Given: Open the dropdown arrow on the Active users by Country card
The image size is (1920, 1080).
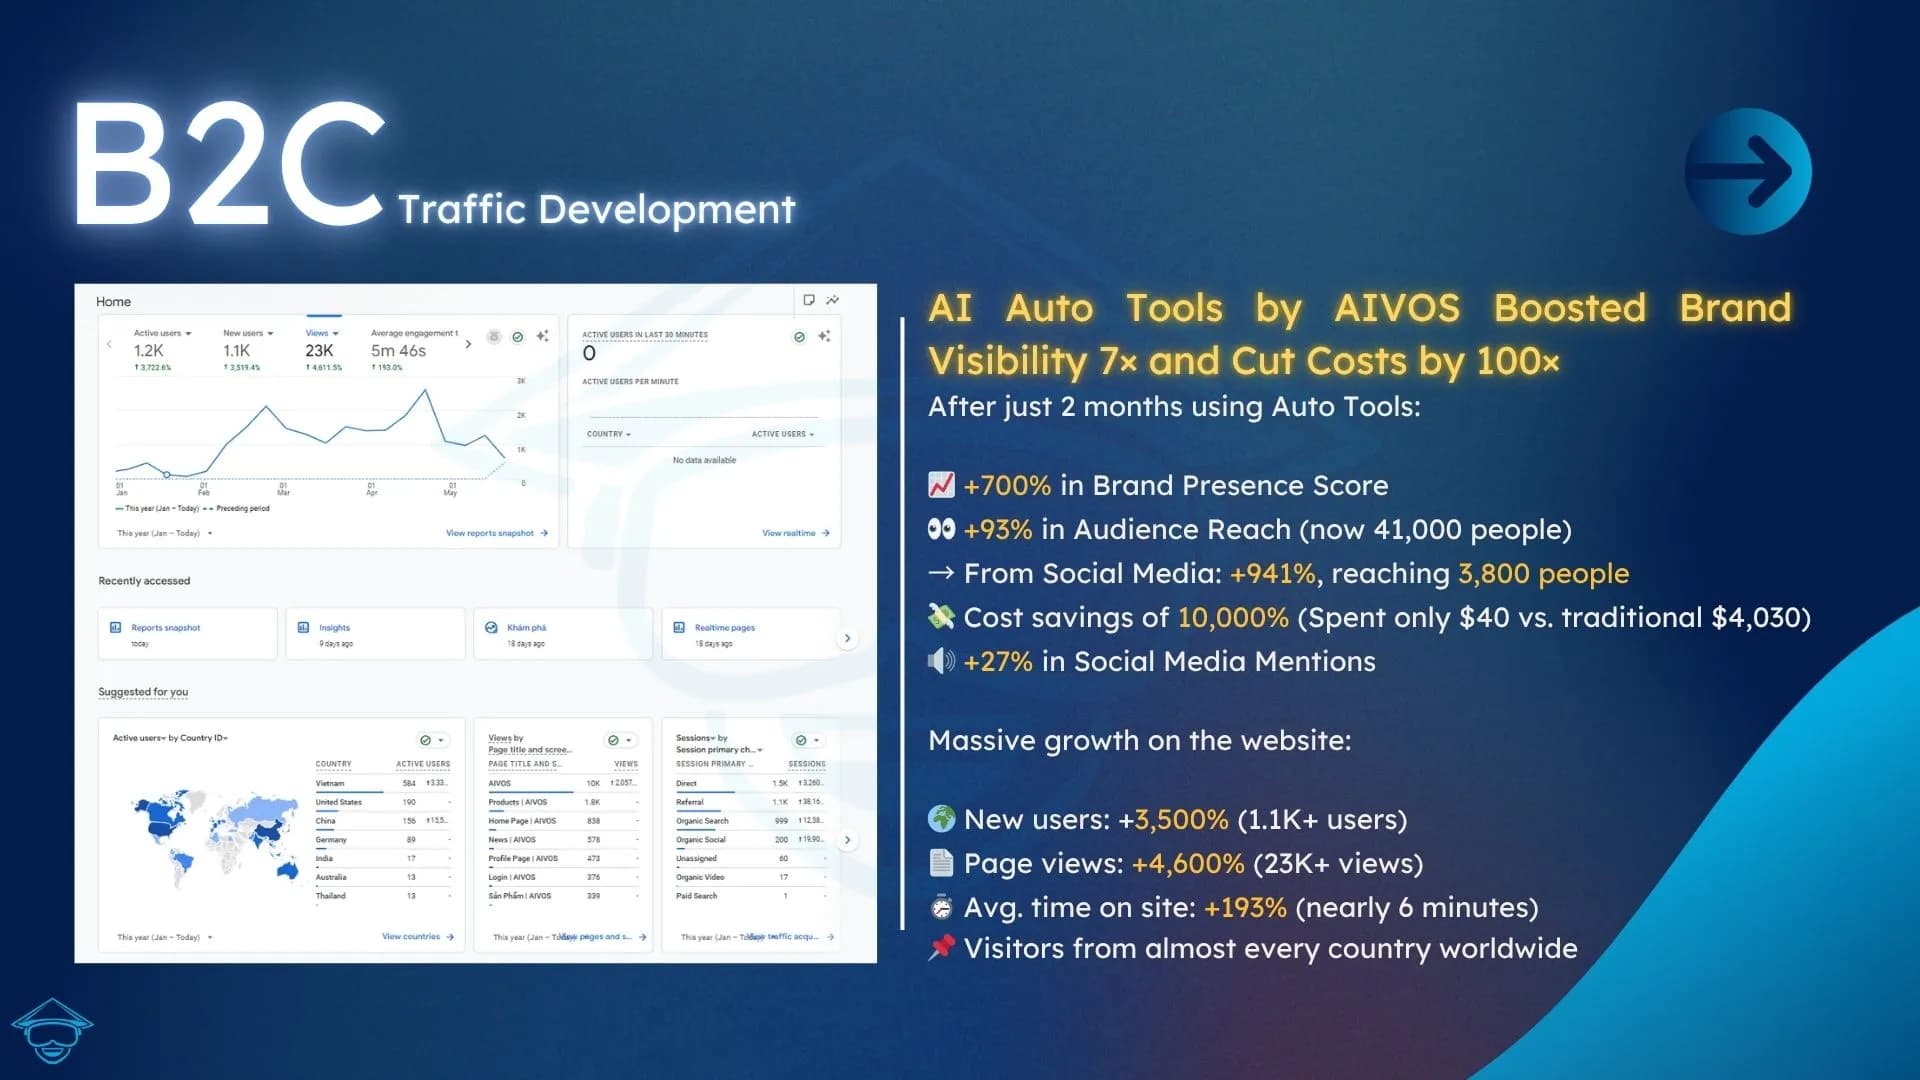Looking at the screenshot, I should click(x=441, y=740).
